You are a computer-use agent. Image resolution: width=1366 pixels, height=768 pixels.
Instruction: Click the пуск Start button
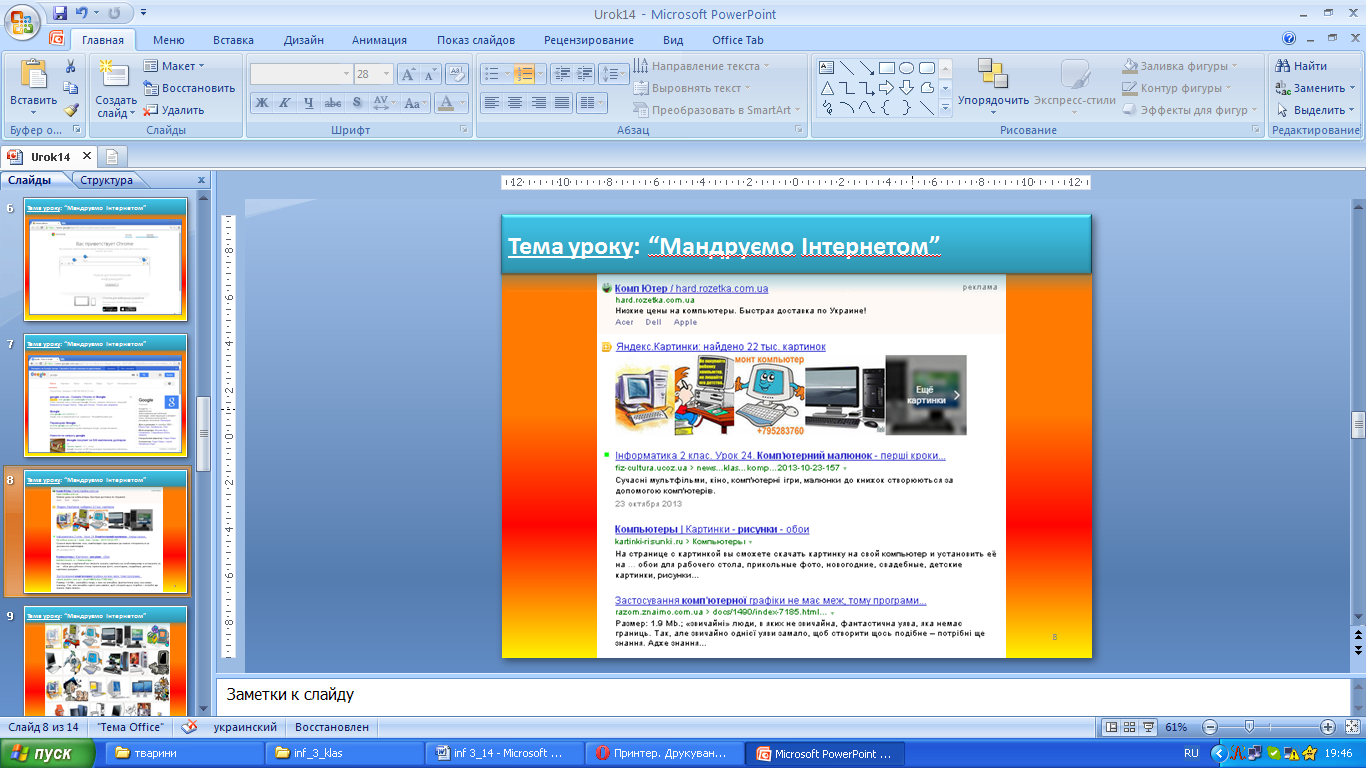[48, 753]
